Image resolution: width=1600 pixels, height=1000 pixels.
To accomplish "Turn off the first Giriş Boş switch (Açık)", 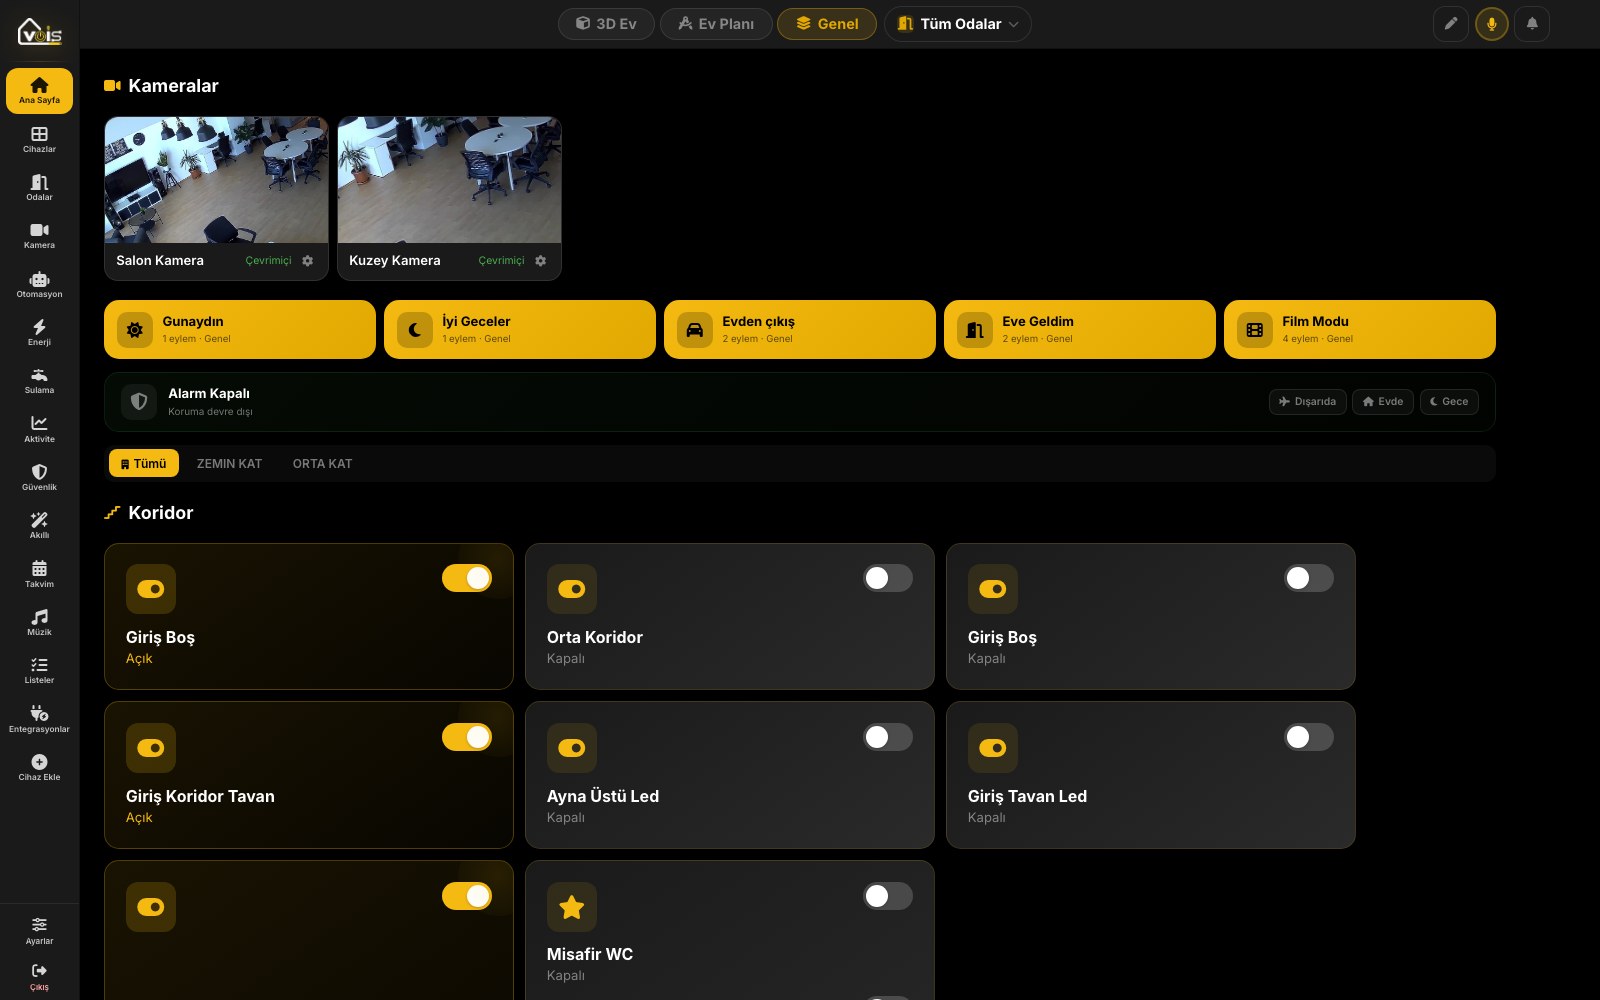I will [x=467, y=578].
